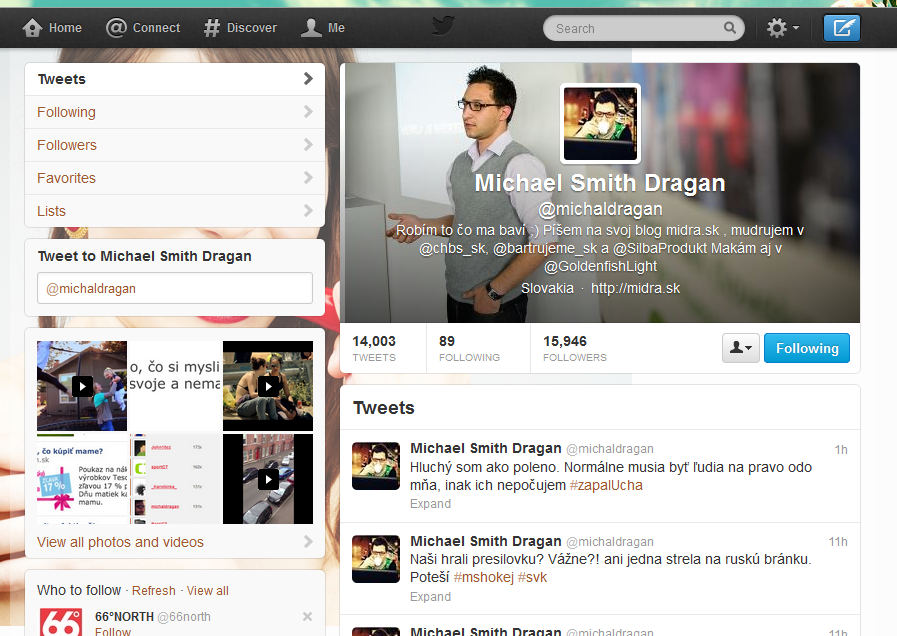Click the Twitter bird logo

tap(443, 26)
